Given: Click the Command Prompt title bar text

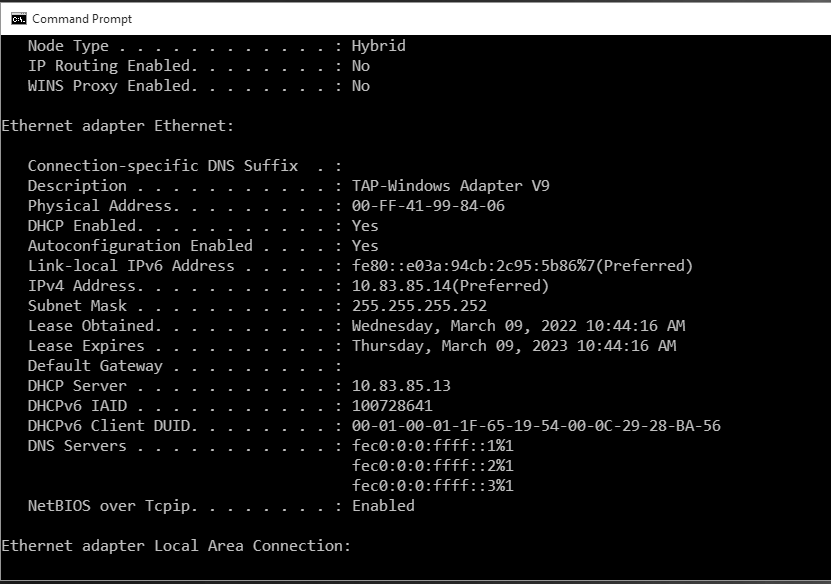Looking at the screenshot, I should pyautogui.click(x=85, y=18).
